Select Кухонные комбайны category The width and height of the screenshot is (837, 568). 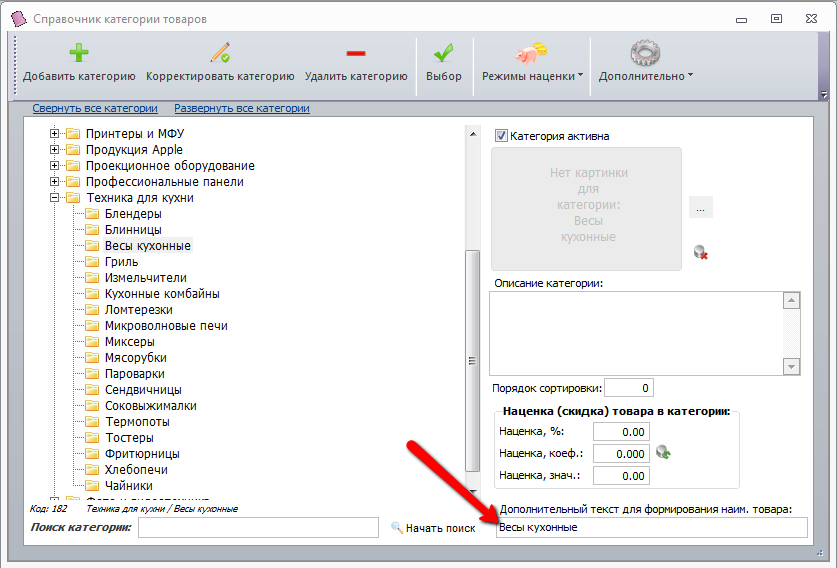pyautogui.click(x=162, y=294)
